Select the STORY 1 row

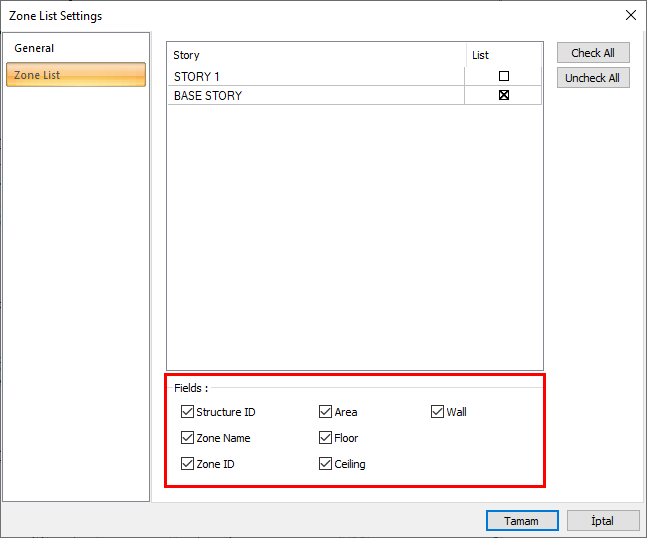[x=300, y=76]
